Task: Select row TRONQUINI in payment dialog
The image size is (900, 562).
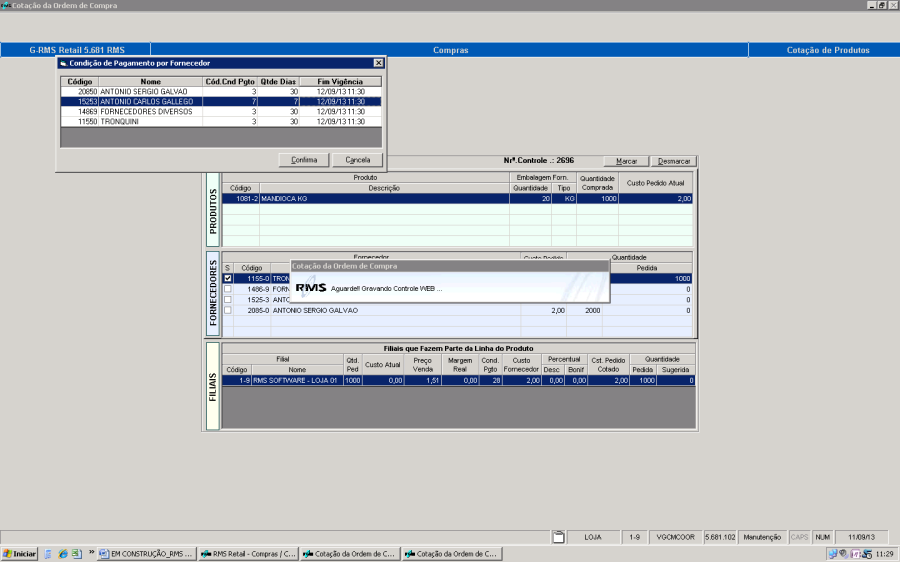Action: tap(221, 122)
